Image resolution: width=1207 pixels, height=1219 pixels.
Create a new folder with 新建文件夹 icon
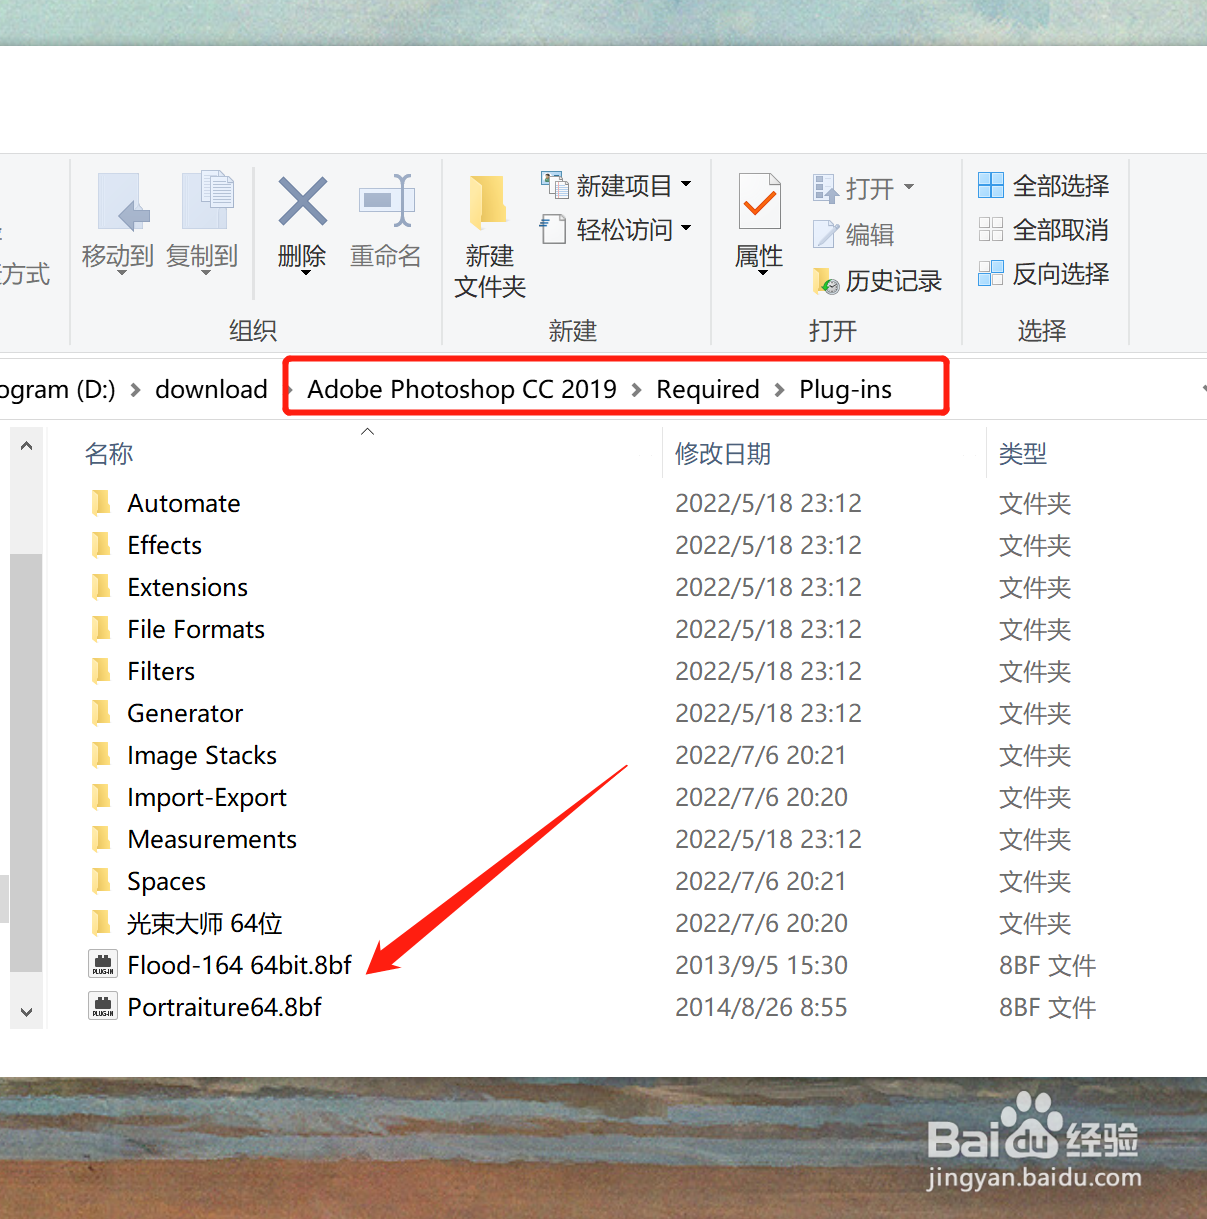click(488, 201)
